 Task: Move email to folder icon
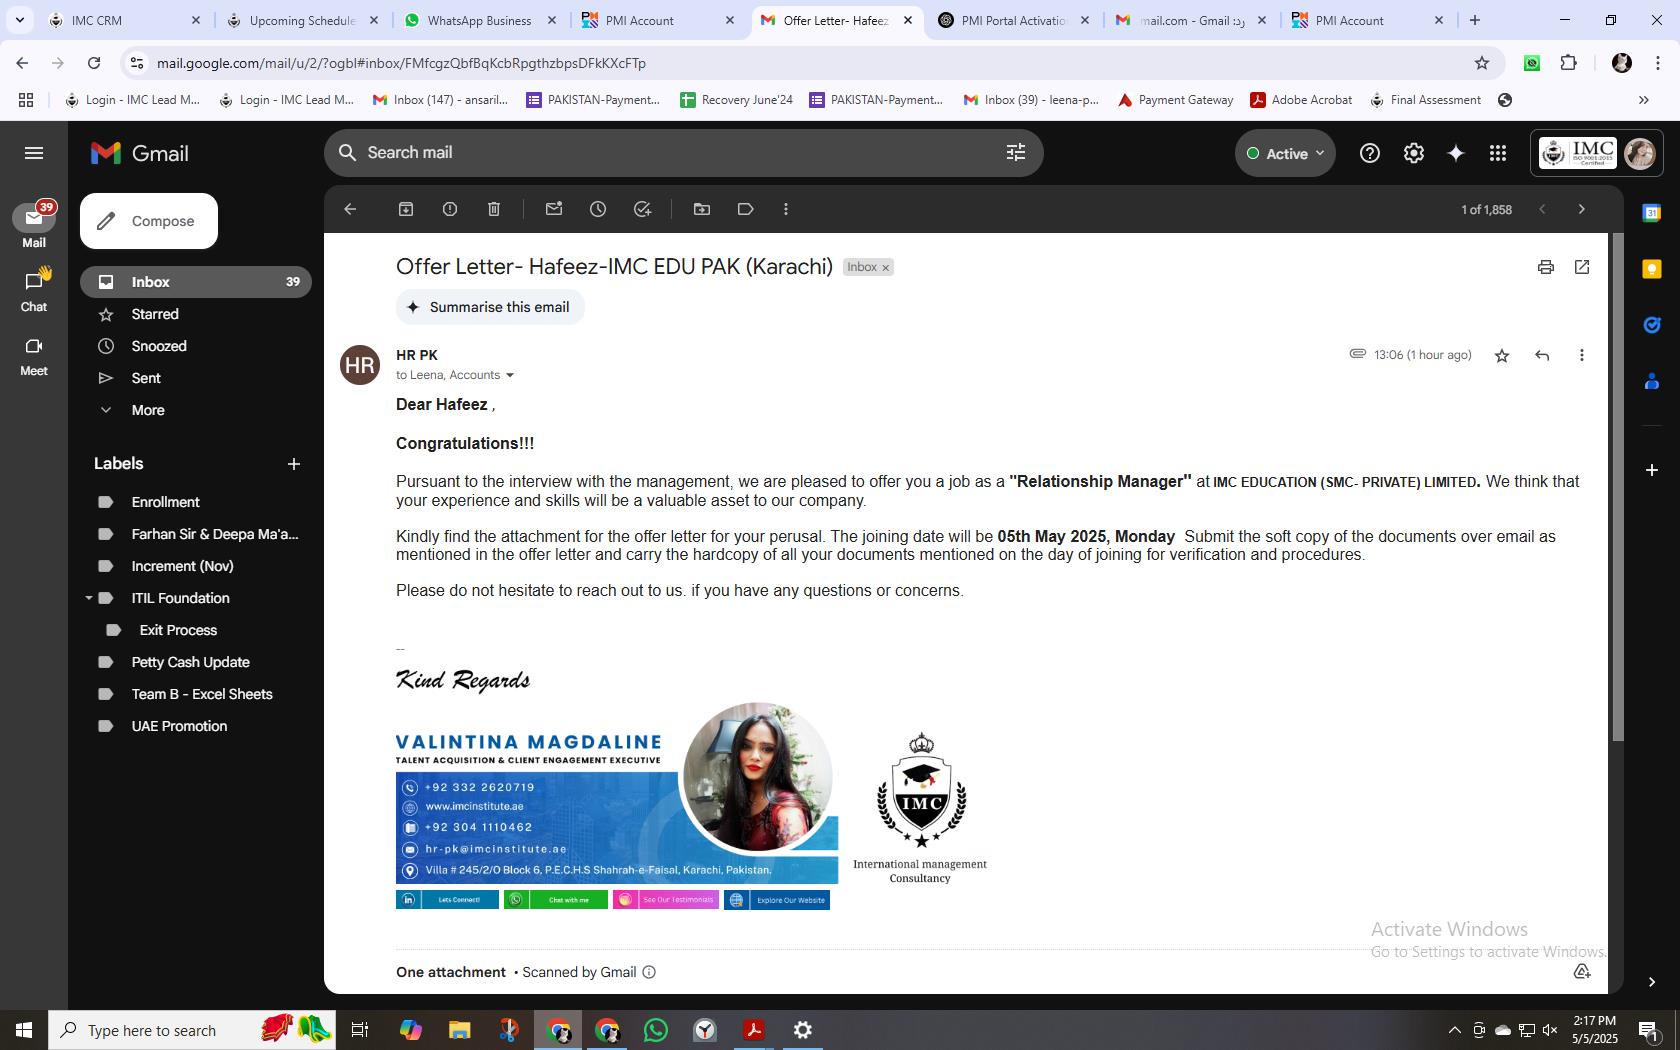coord(702,209)
